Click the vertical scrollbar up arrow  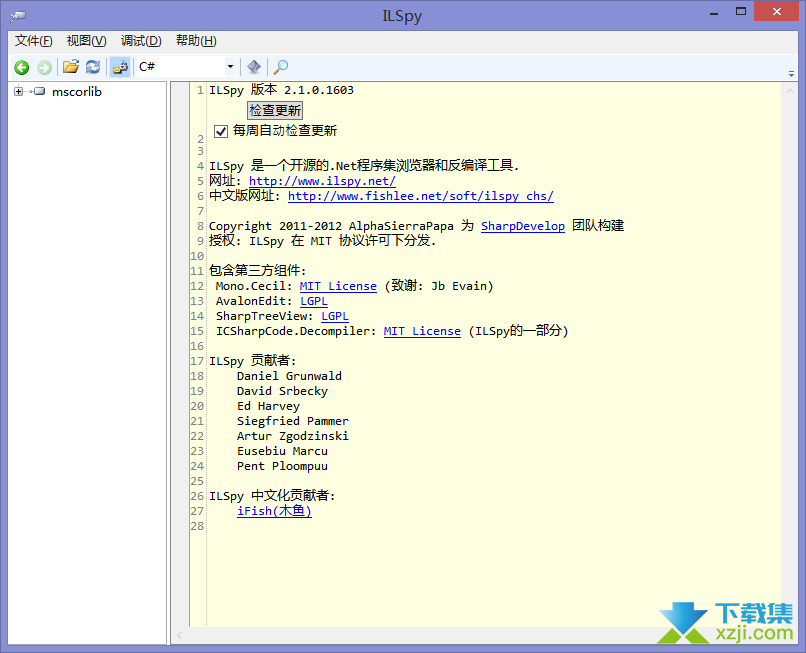pyautogui.click(x=790, y=91)
